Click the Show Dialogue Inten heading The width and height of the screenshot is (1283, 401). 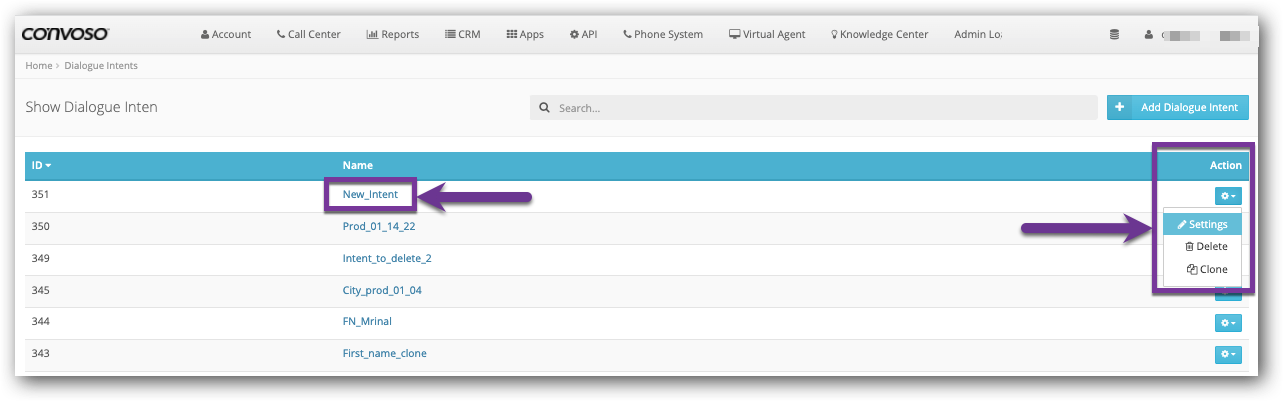(91, 107)
